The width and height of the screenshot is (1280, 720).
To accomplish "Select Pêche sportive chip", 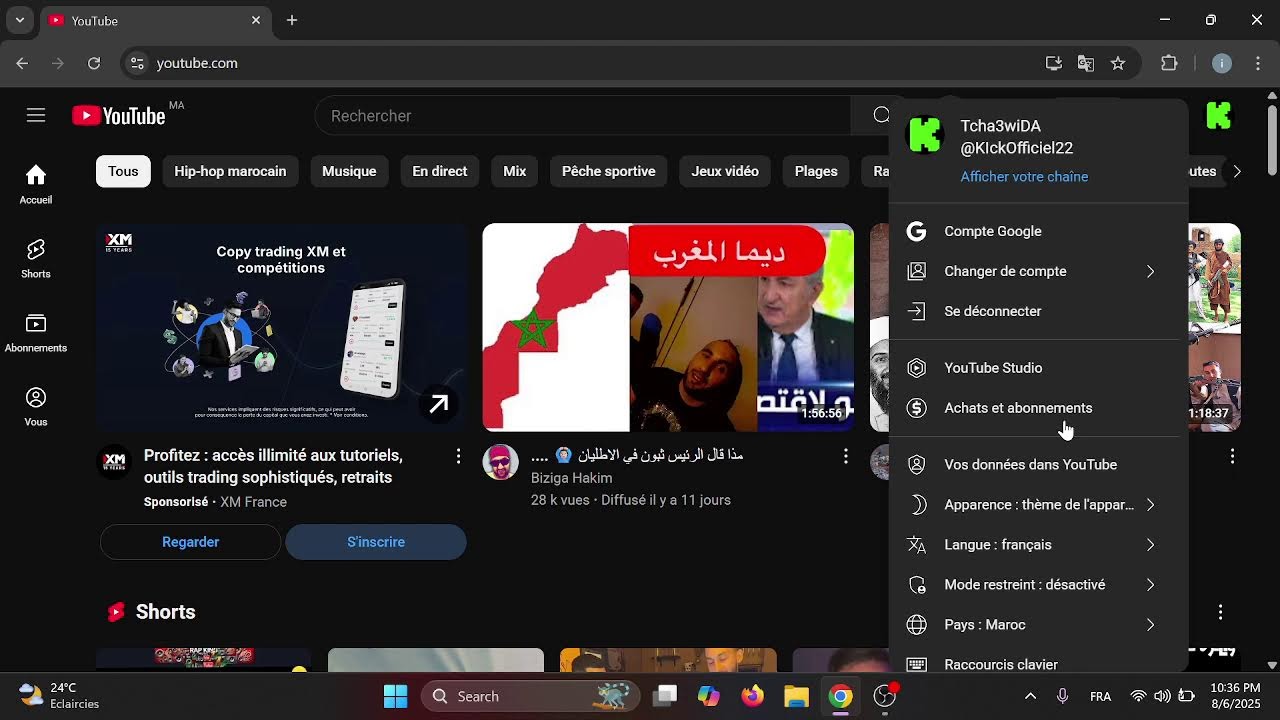I will [x=608, y=171].
